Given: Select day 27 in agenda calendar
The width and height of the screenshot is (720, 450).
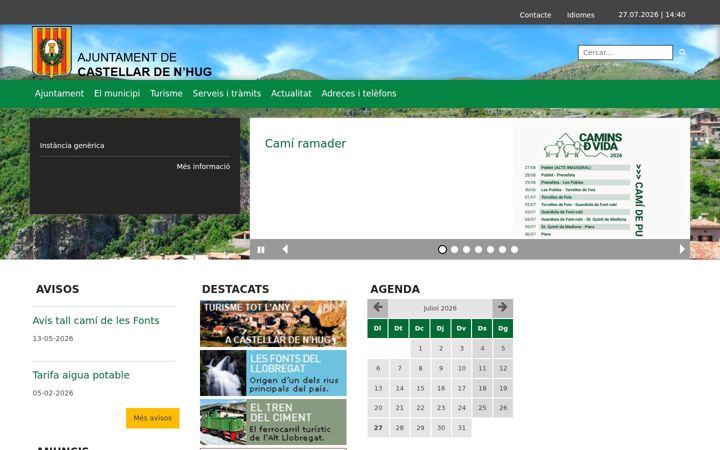Looking at the screenshot, I should point(378,428).
